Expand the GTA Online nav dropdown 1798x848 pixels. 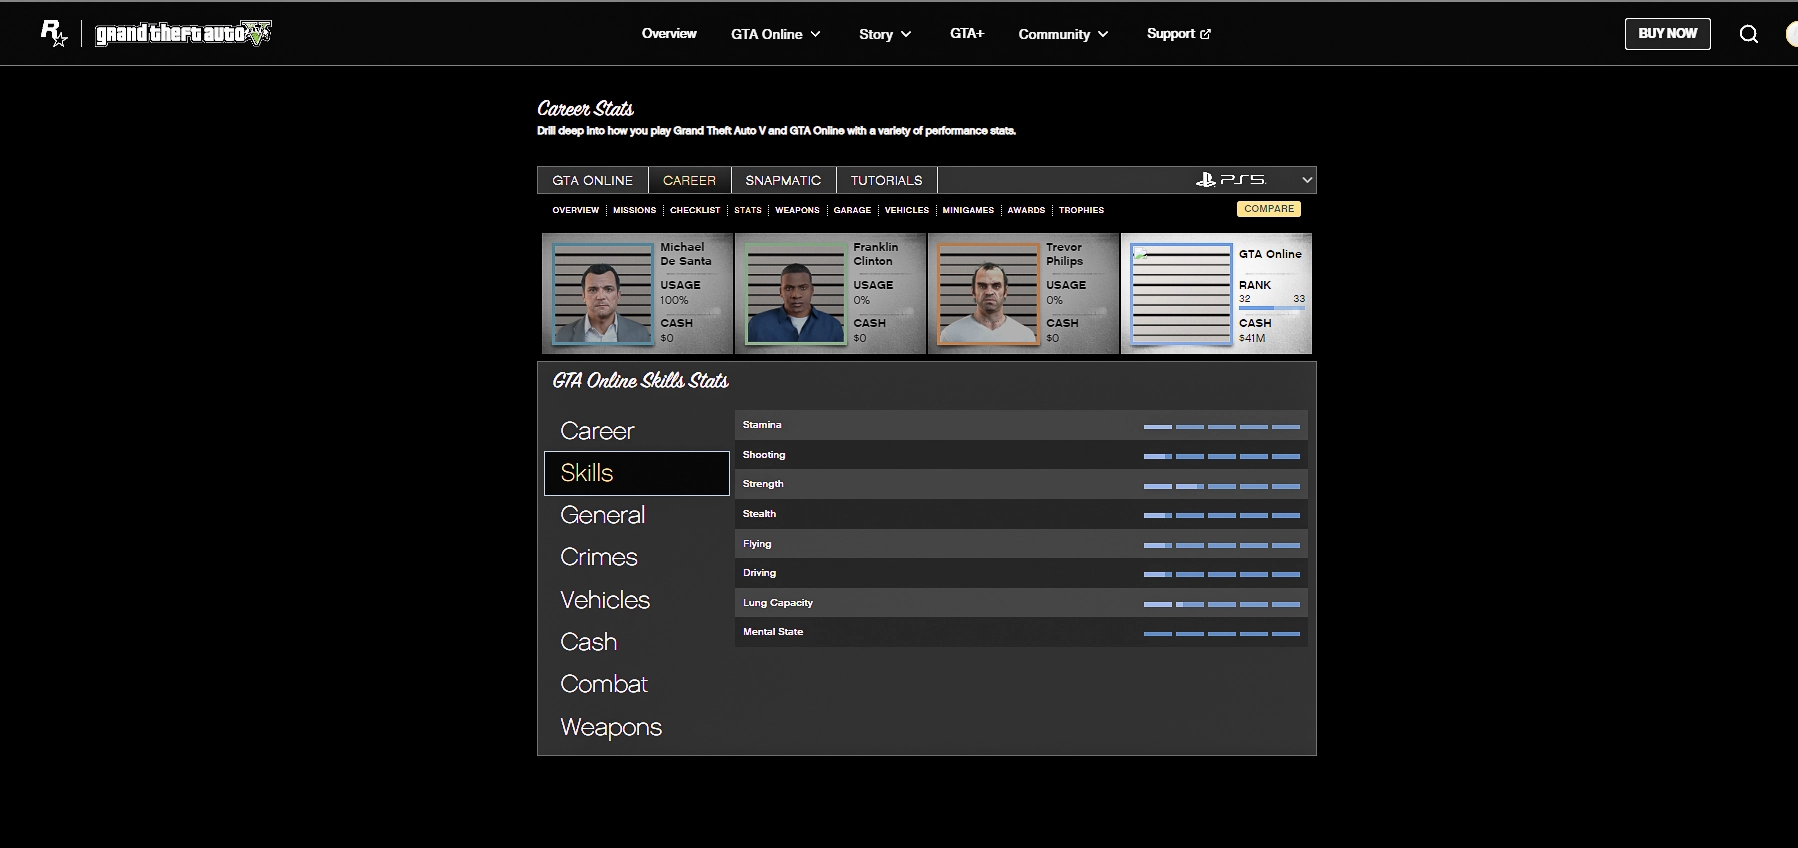point(775,34)
